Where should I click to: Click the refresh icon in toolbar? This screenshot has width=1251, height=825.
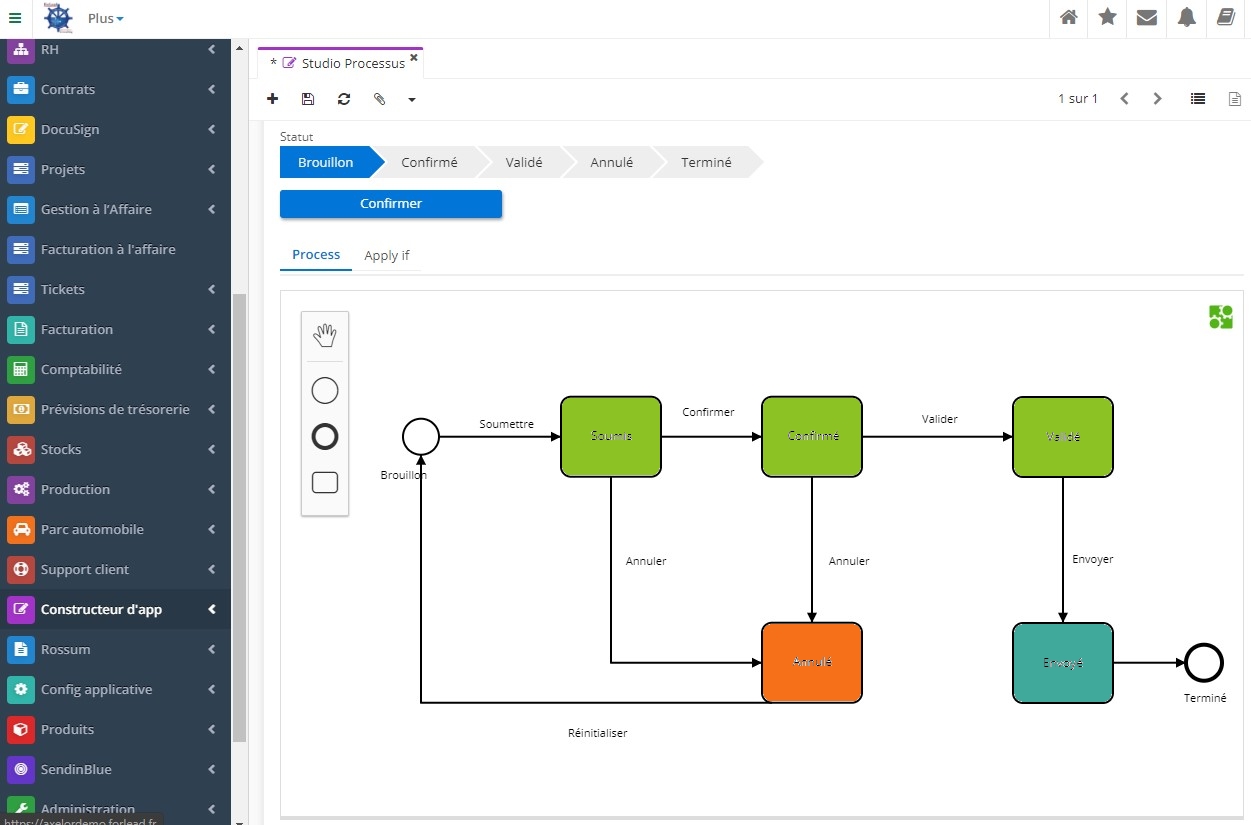pyautogui.click(x=344, y=99)
